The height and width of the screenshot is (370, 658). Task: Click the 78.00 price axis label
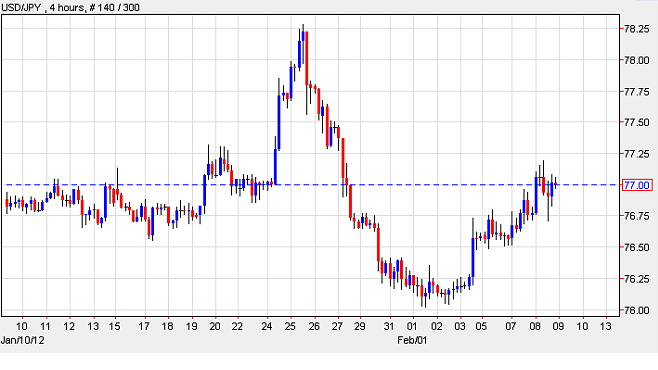pos(637,60)
